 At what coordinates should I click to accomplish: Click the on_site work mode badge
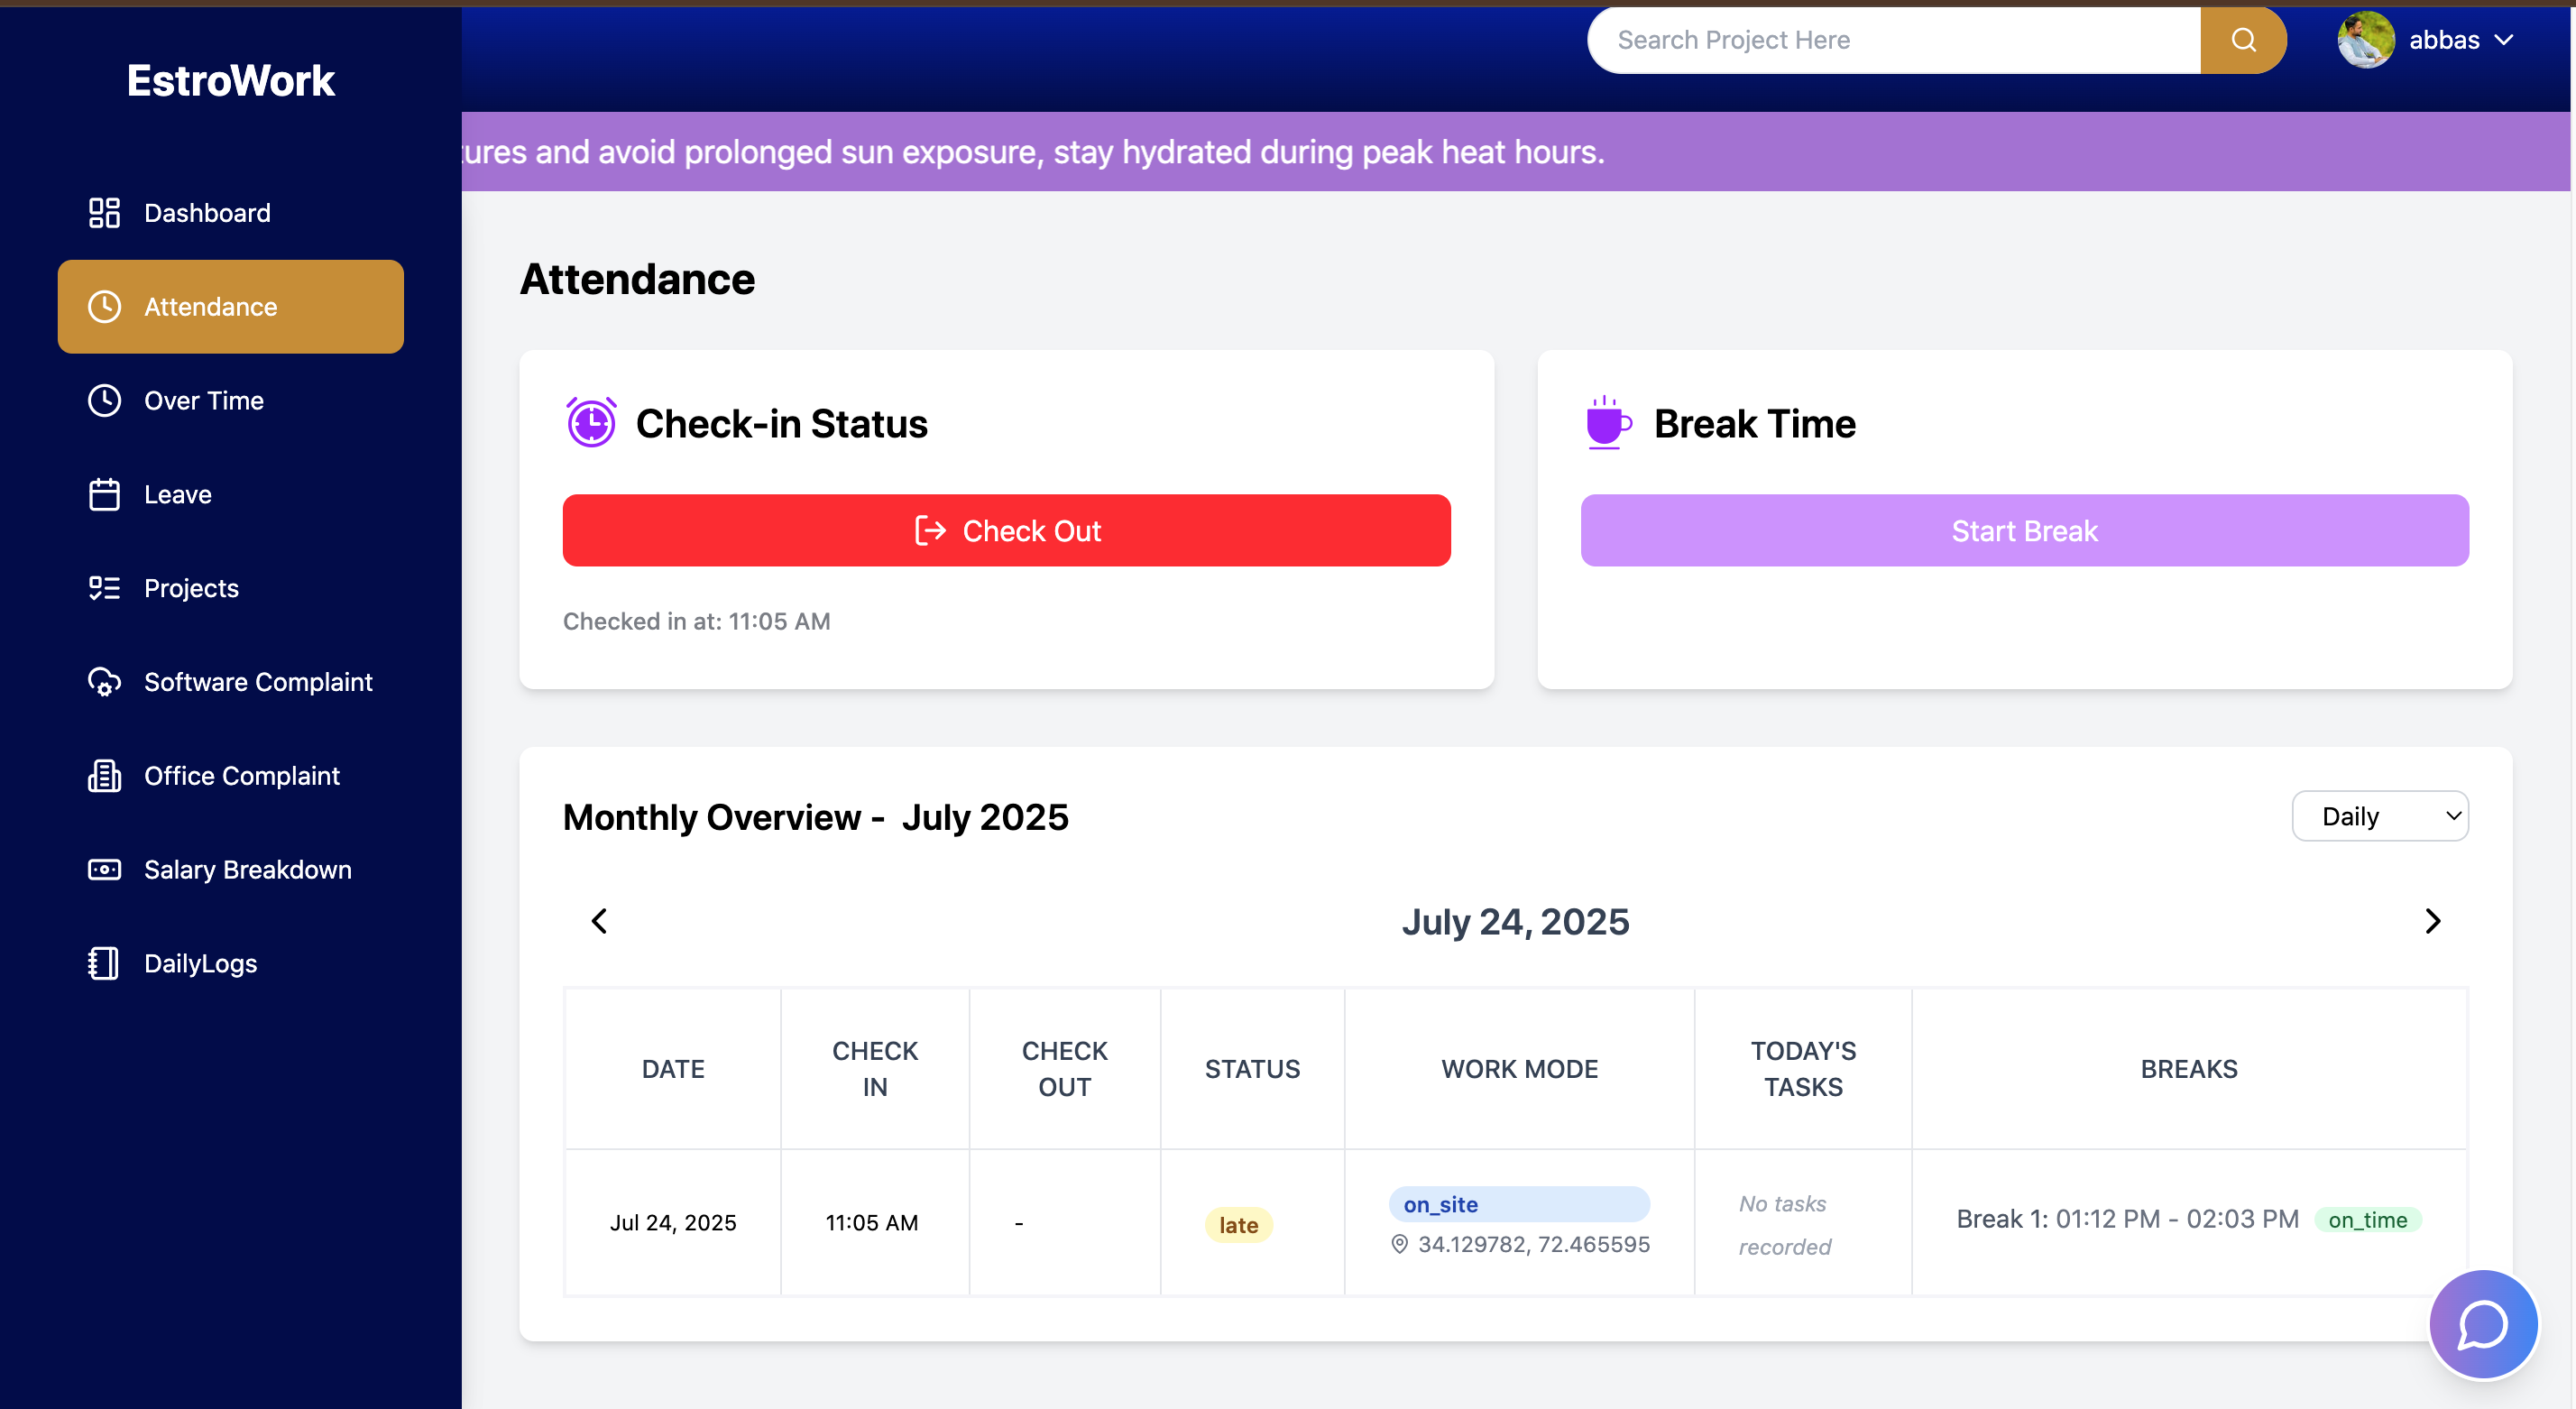click(1519, 1205)
